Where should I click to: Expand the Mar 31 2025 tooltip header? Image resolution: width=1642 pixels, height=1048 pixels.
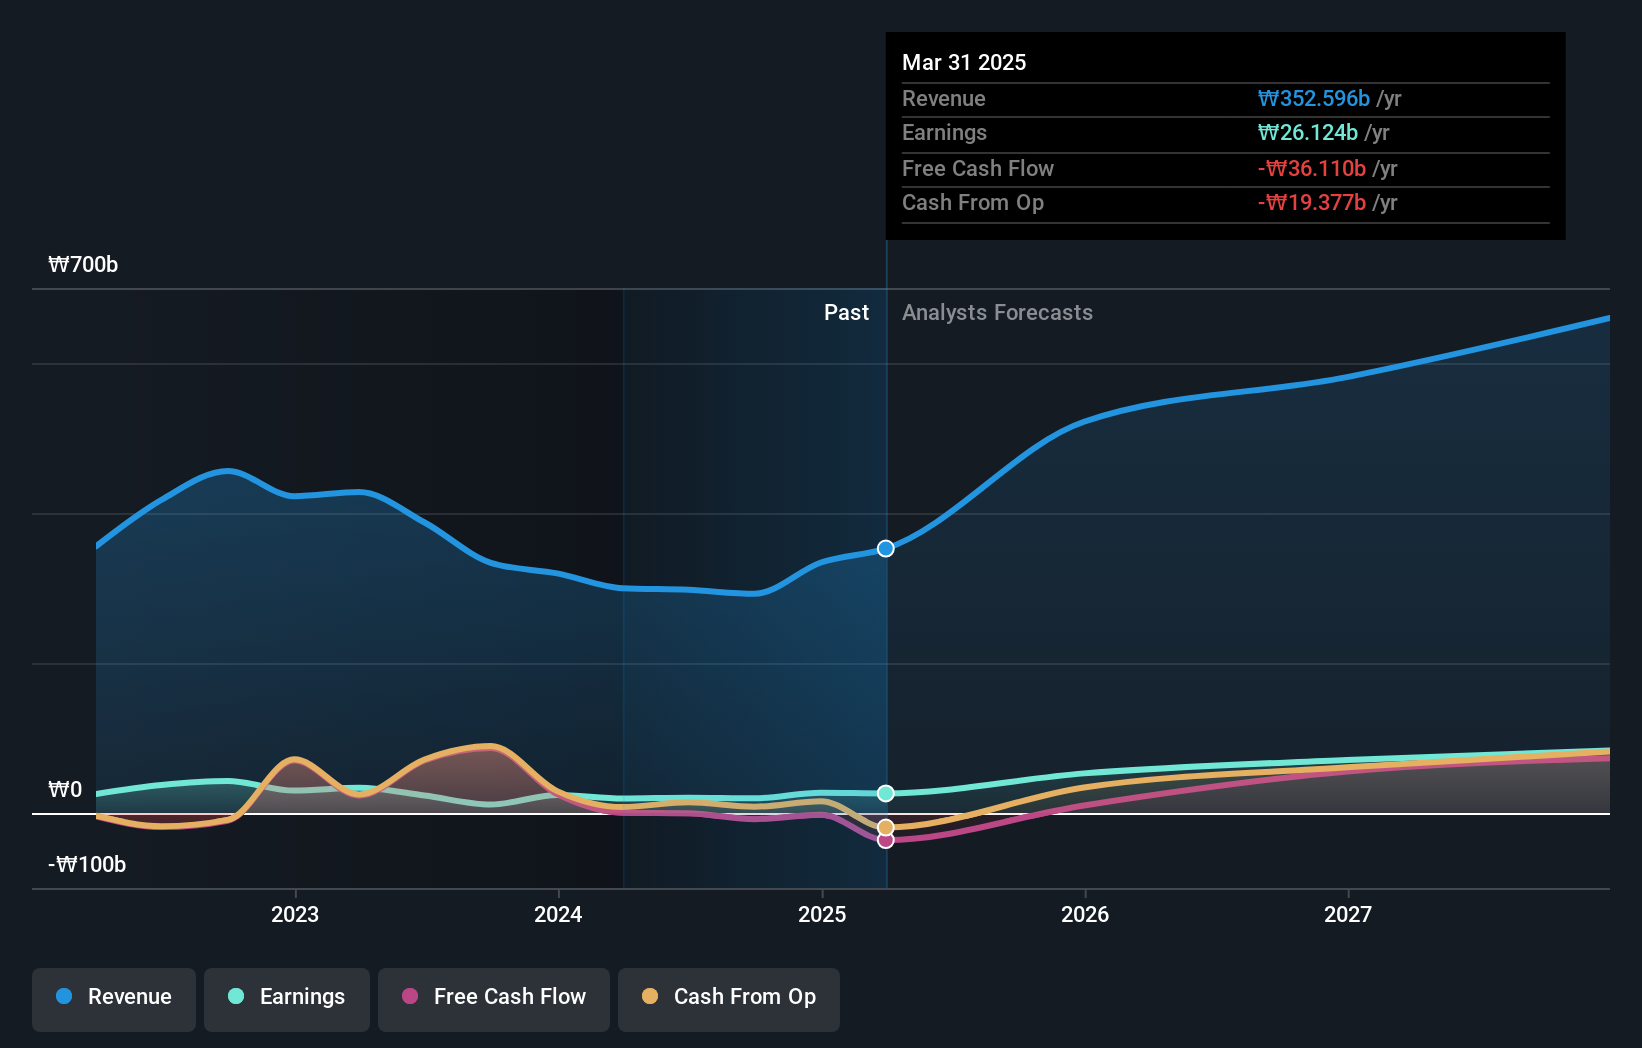click(964, 62)
